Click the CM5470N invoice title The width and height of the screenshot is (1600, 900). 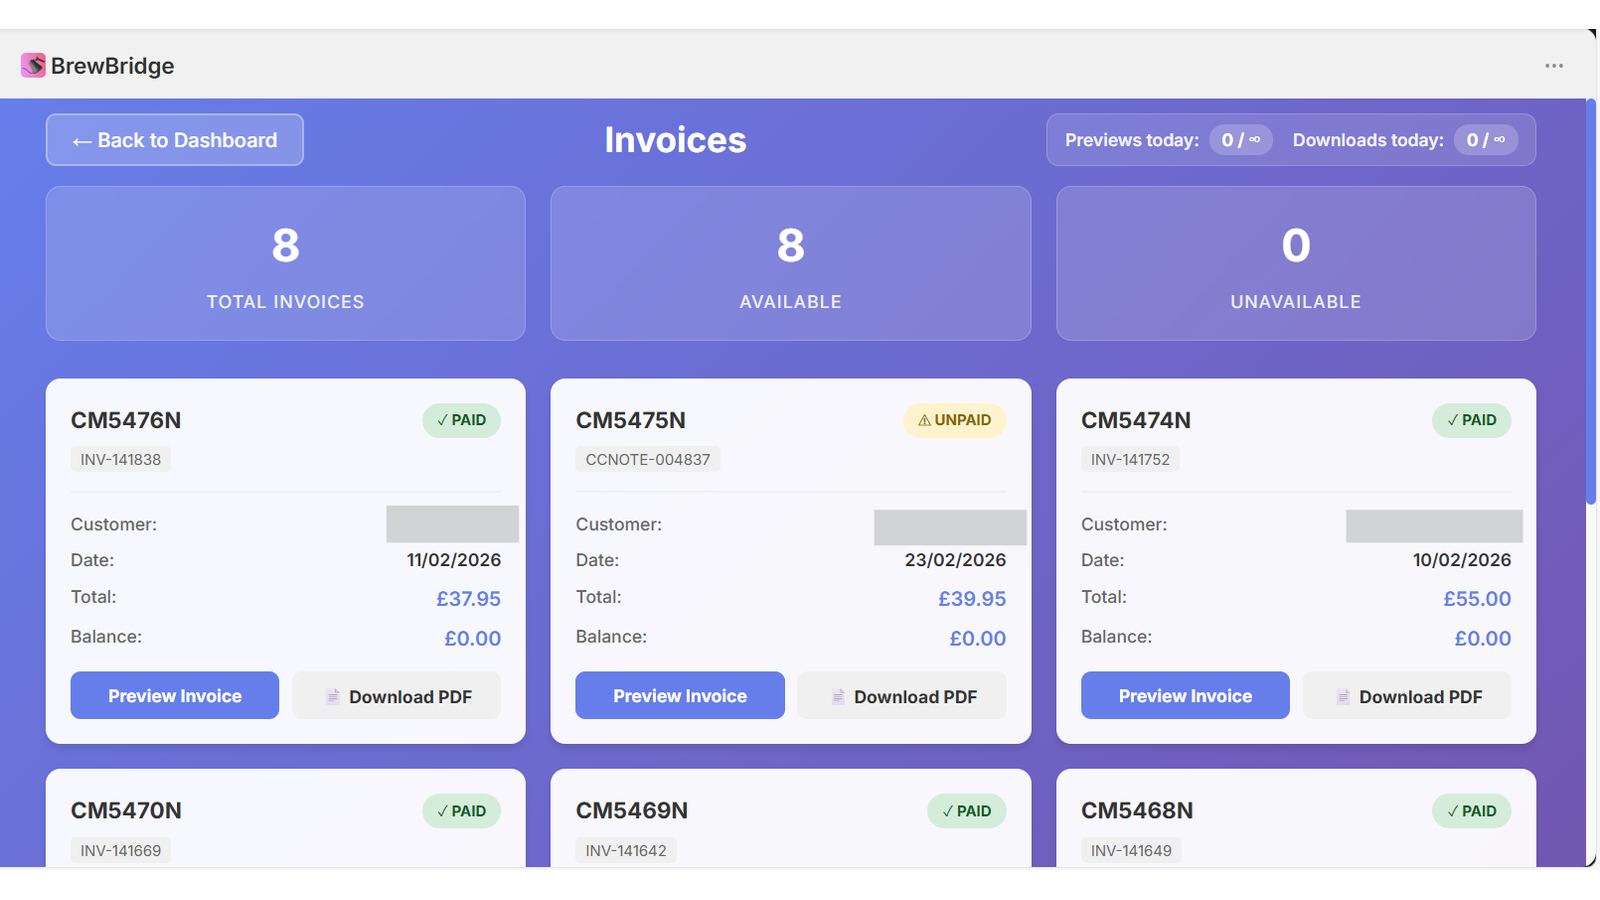click(126, 811)
